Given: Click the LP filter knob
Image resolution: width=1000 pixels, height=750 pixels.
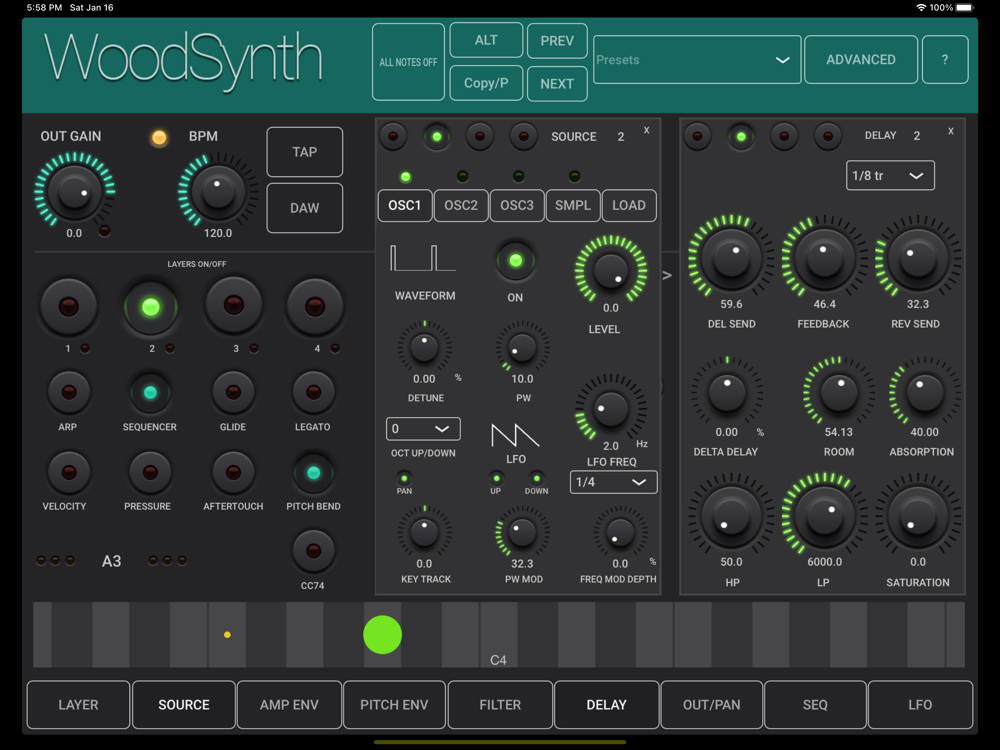Looking at the screenshot, I should coord(824,516).
